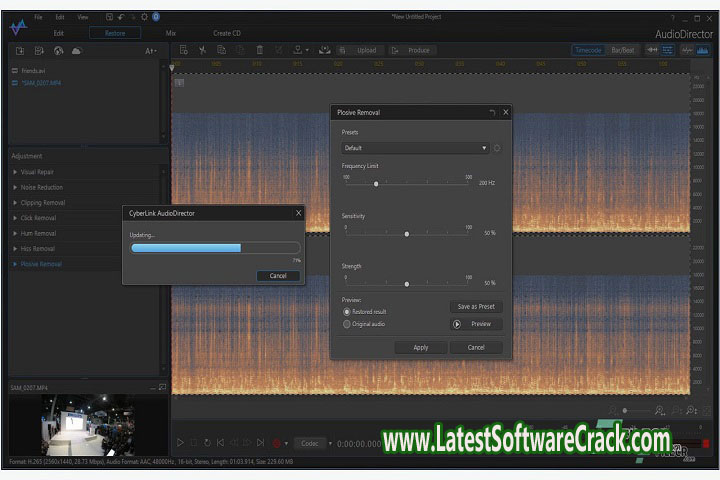Image resolution: width=720 pixels, height=480 pixels.
Task: Click the stop button in transport controls
Action: [193, 443]
